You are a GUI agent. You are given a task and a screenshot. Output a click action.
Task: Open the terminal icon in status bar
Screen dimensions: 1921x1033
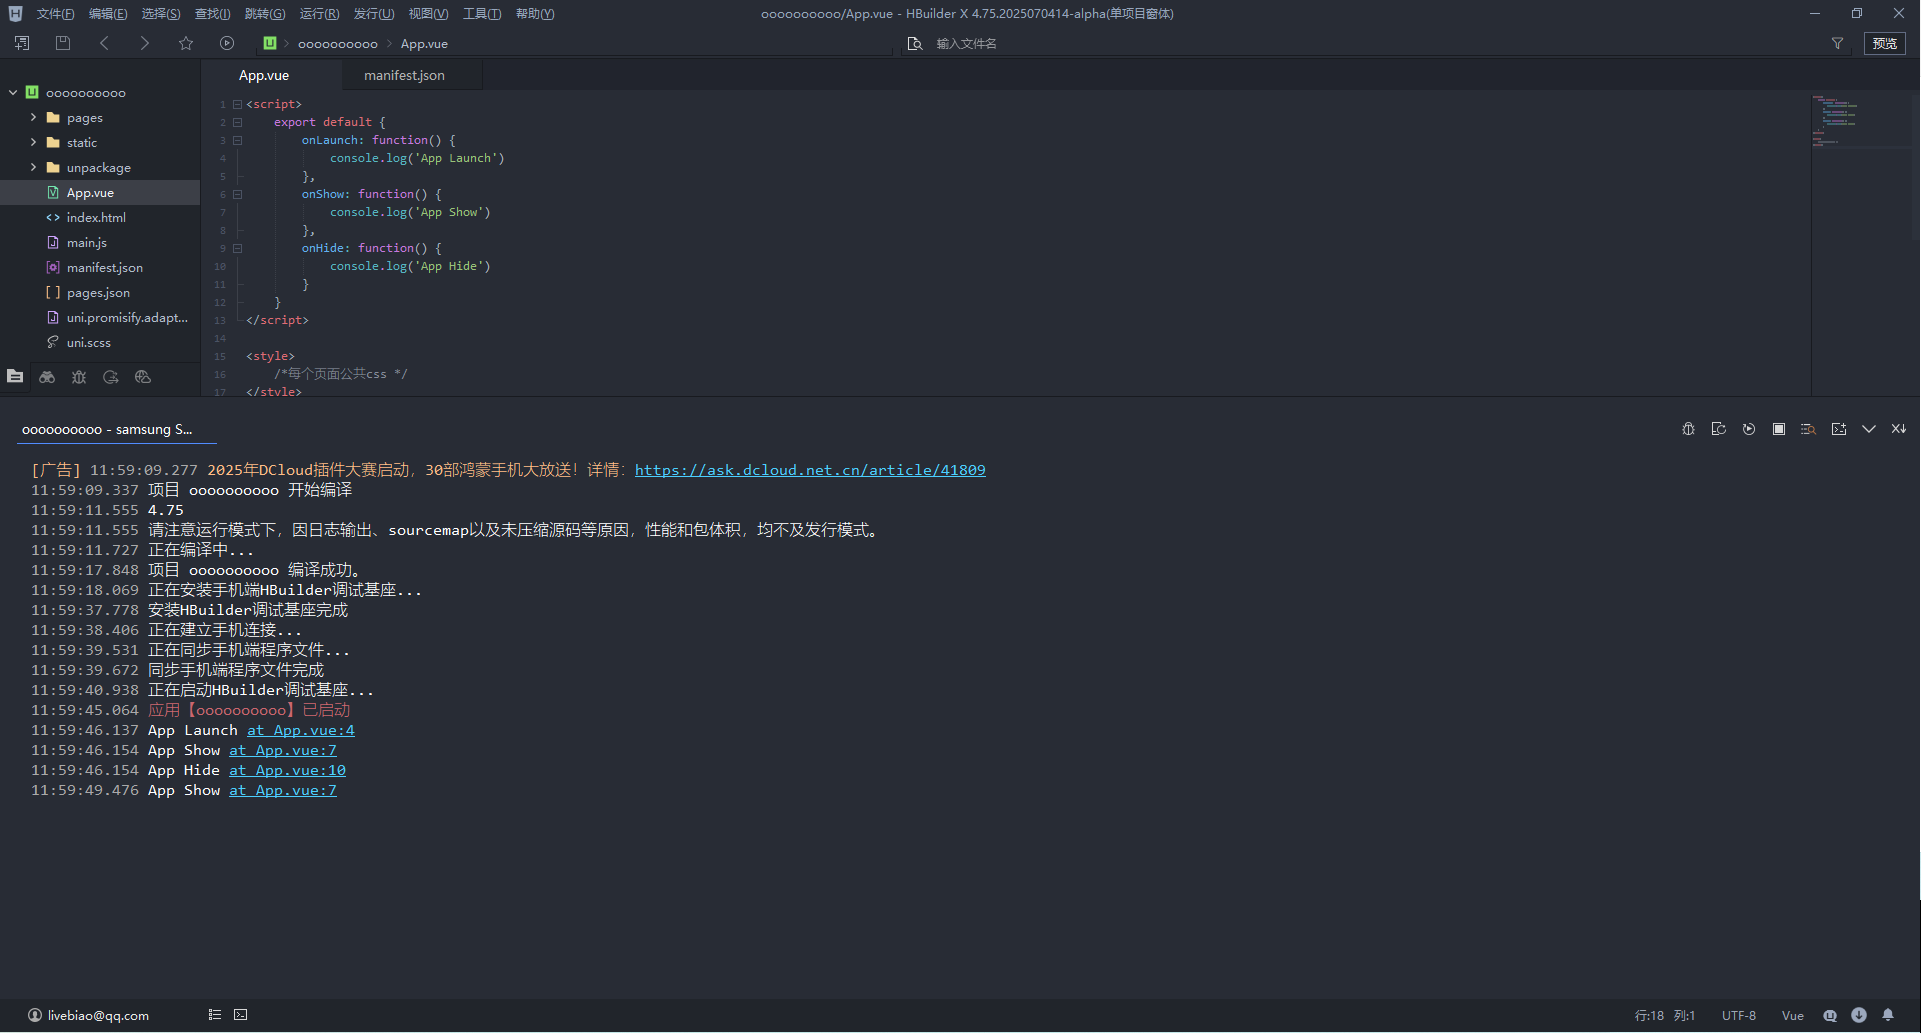pyautogui.click(x=241, y=1015)
